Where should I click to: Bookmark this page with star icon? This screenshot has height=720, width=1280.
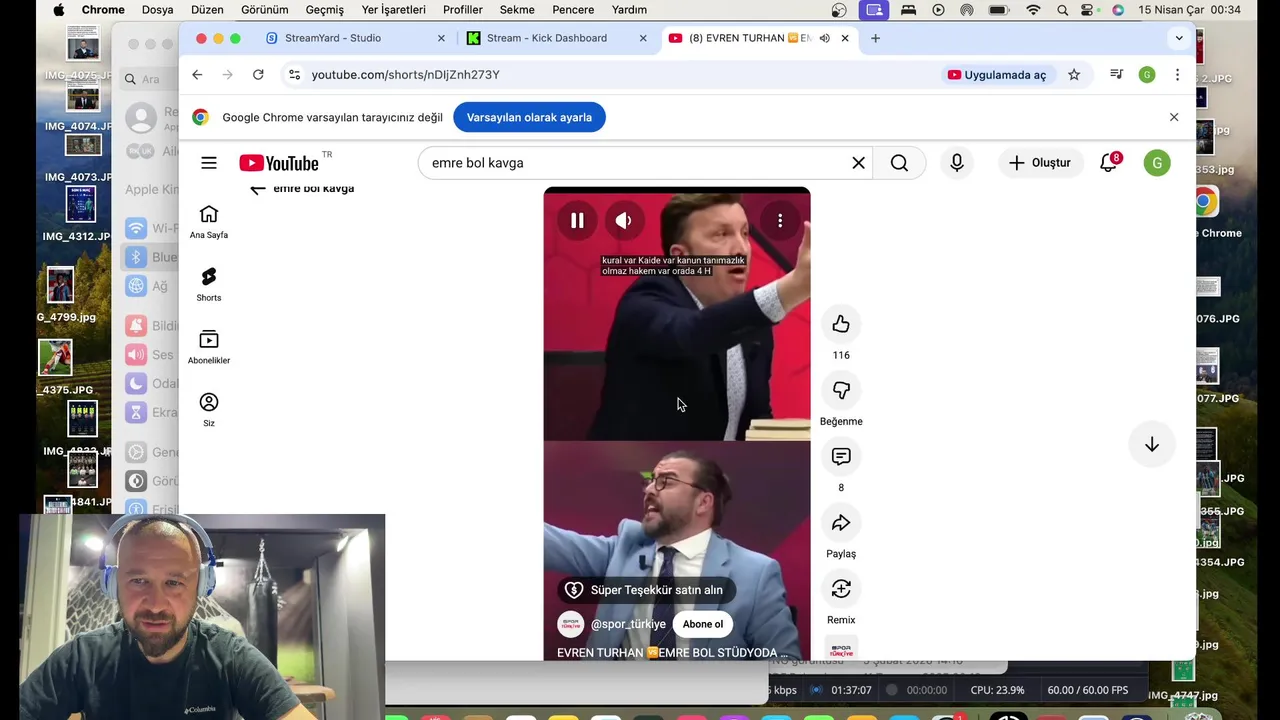pyautogui.click(x=1074, y=75)
